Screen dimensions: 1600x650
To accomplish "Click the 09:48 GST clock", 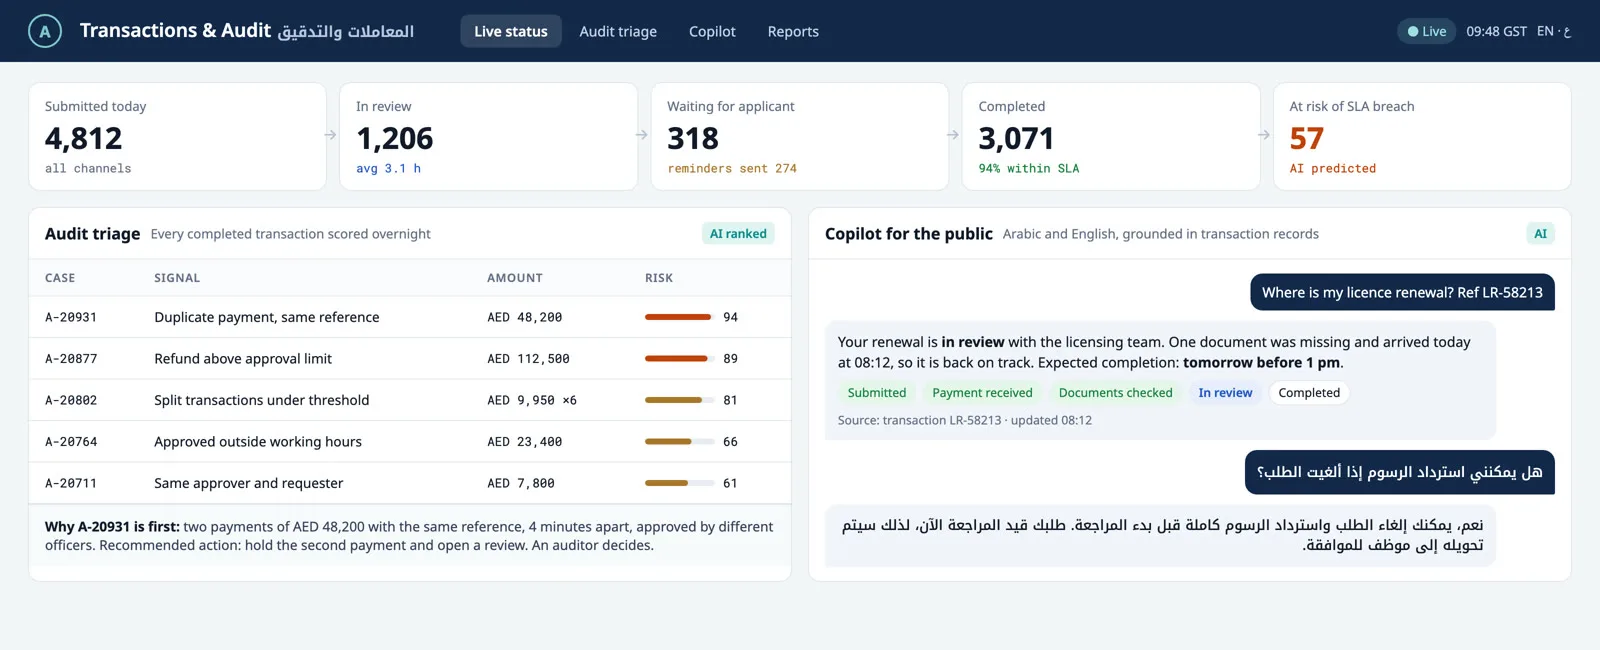I will (x=1496, y=31).
